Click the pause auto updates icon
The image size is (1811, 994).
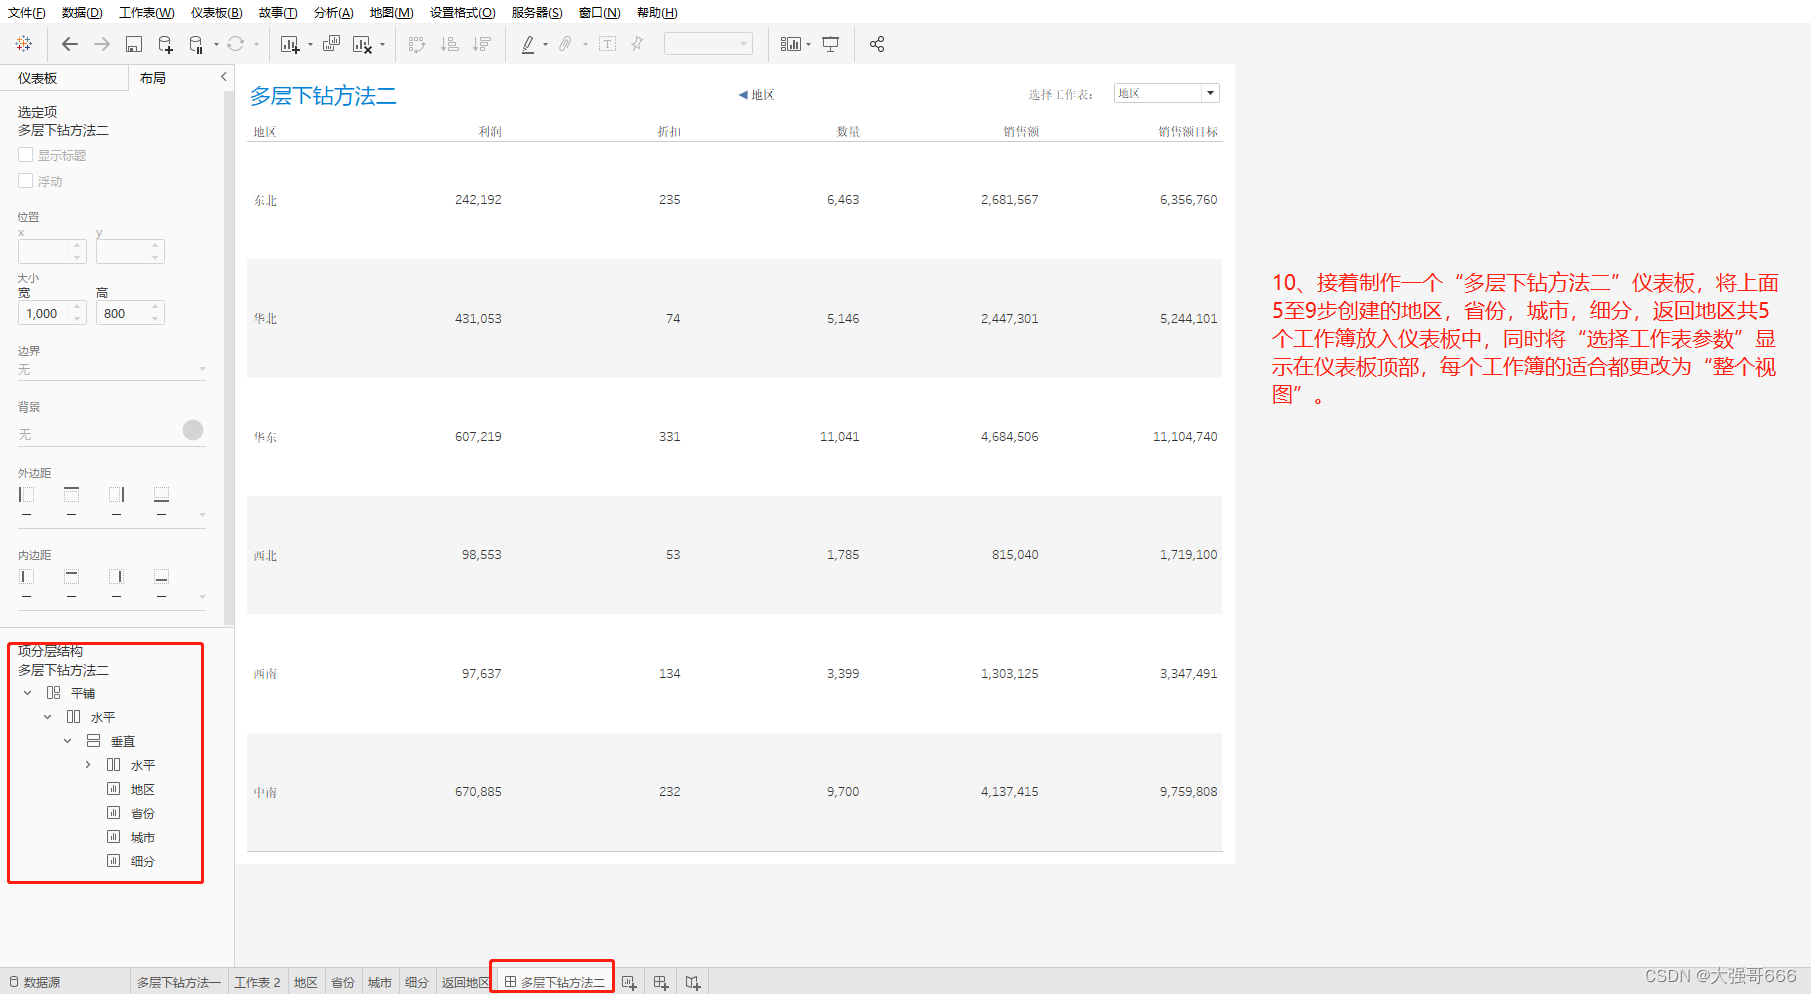(x=196, y=44)
